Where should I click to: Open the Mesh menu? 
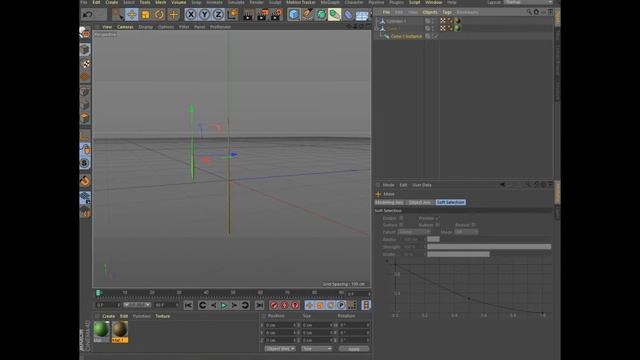pos(161,2)
